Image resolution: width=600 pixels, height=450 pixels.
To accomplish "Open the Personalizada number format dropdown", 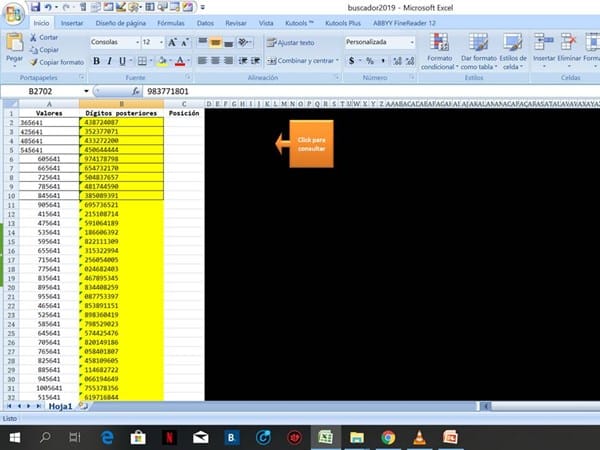I will pyautogui.click(x=412, y=42).
